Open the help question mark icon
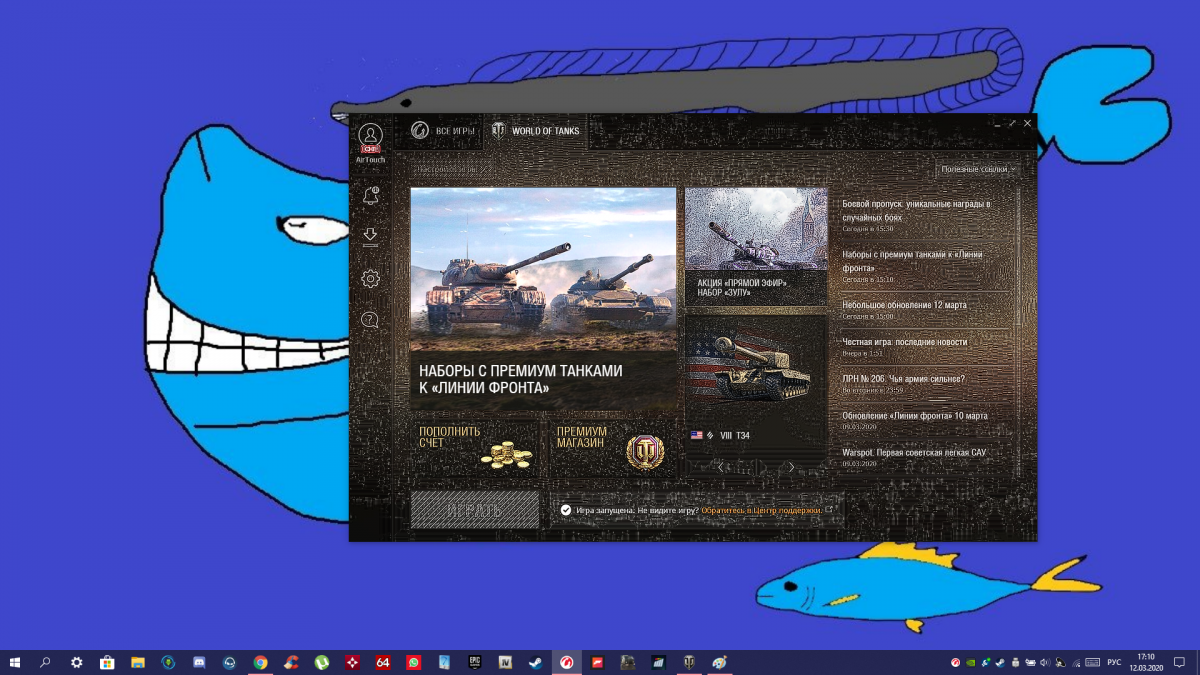Viewport: 1200px width, 675px height. pyautogui.click(x=370, y=320)
